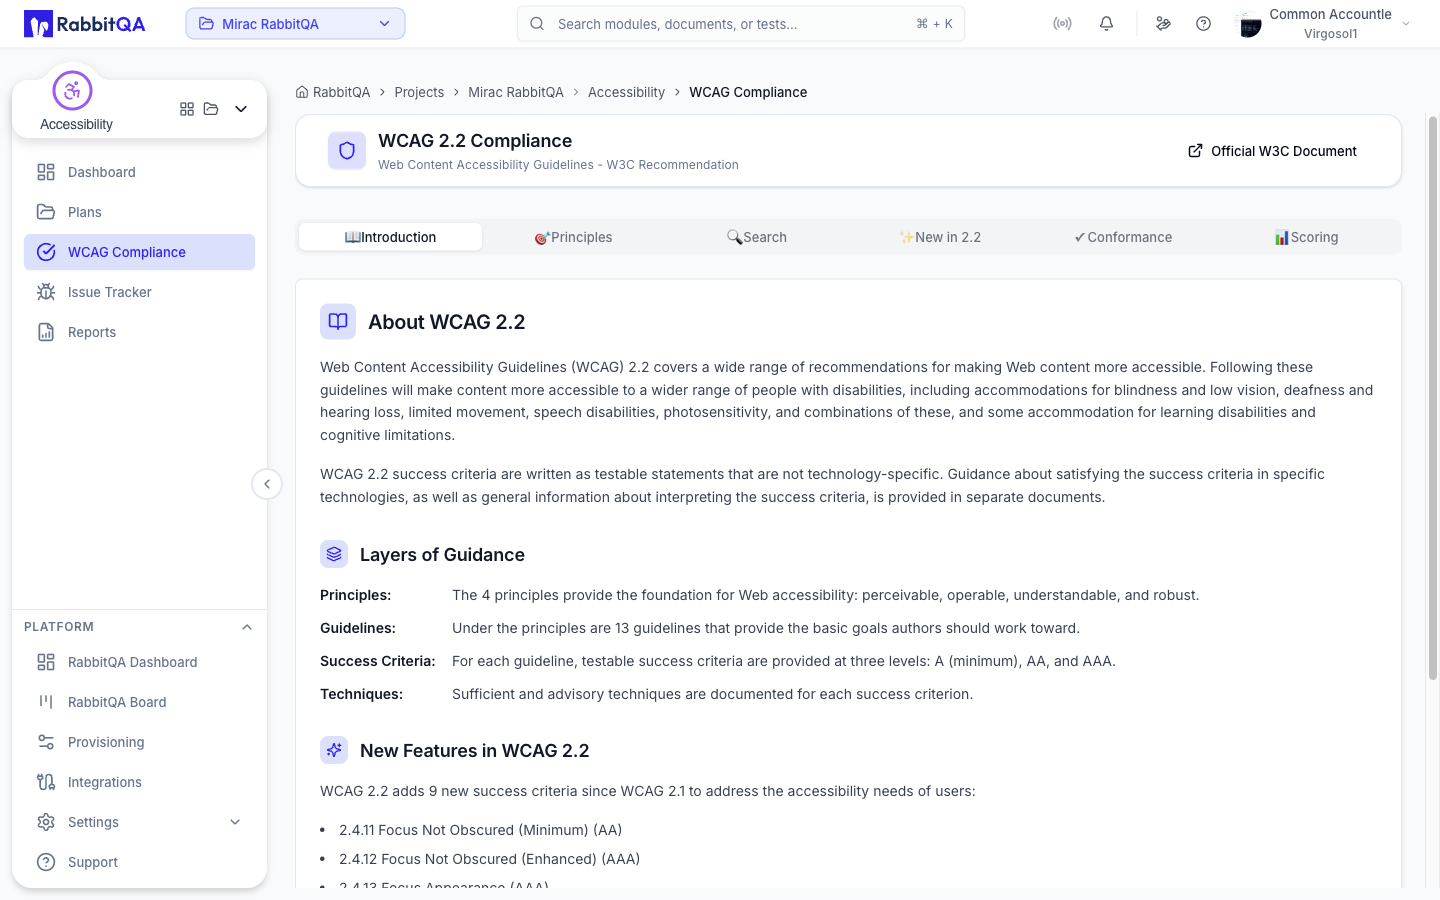
Task: Open Reports in sidebar
Action: coord(139,332)
